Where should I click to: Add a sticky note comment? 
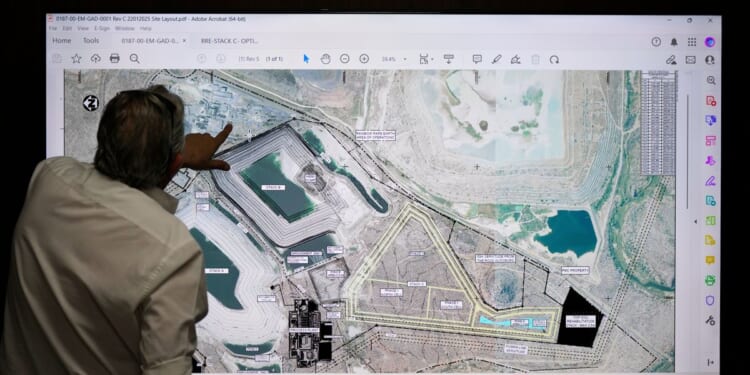point(477,59)
